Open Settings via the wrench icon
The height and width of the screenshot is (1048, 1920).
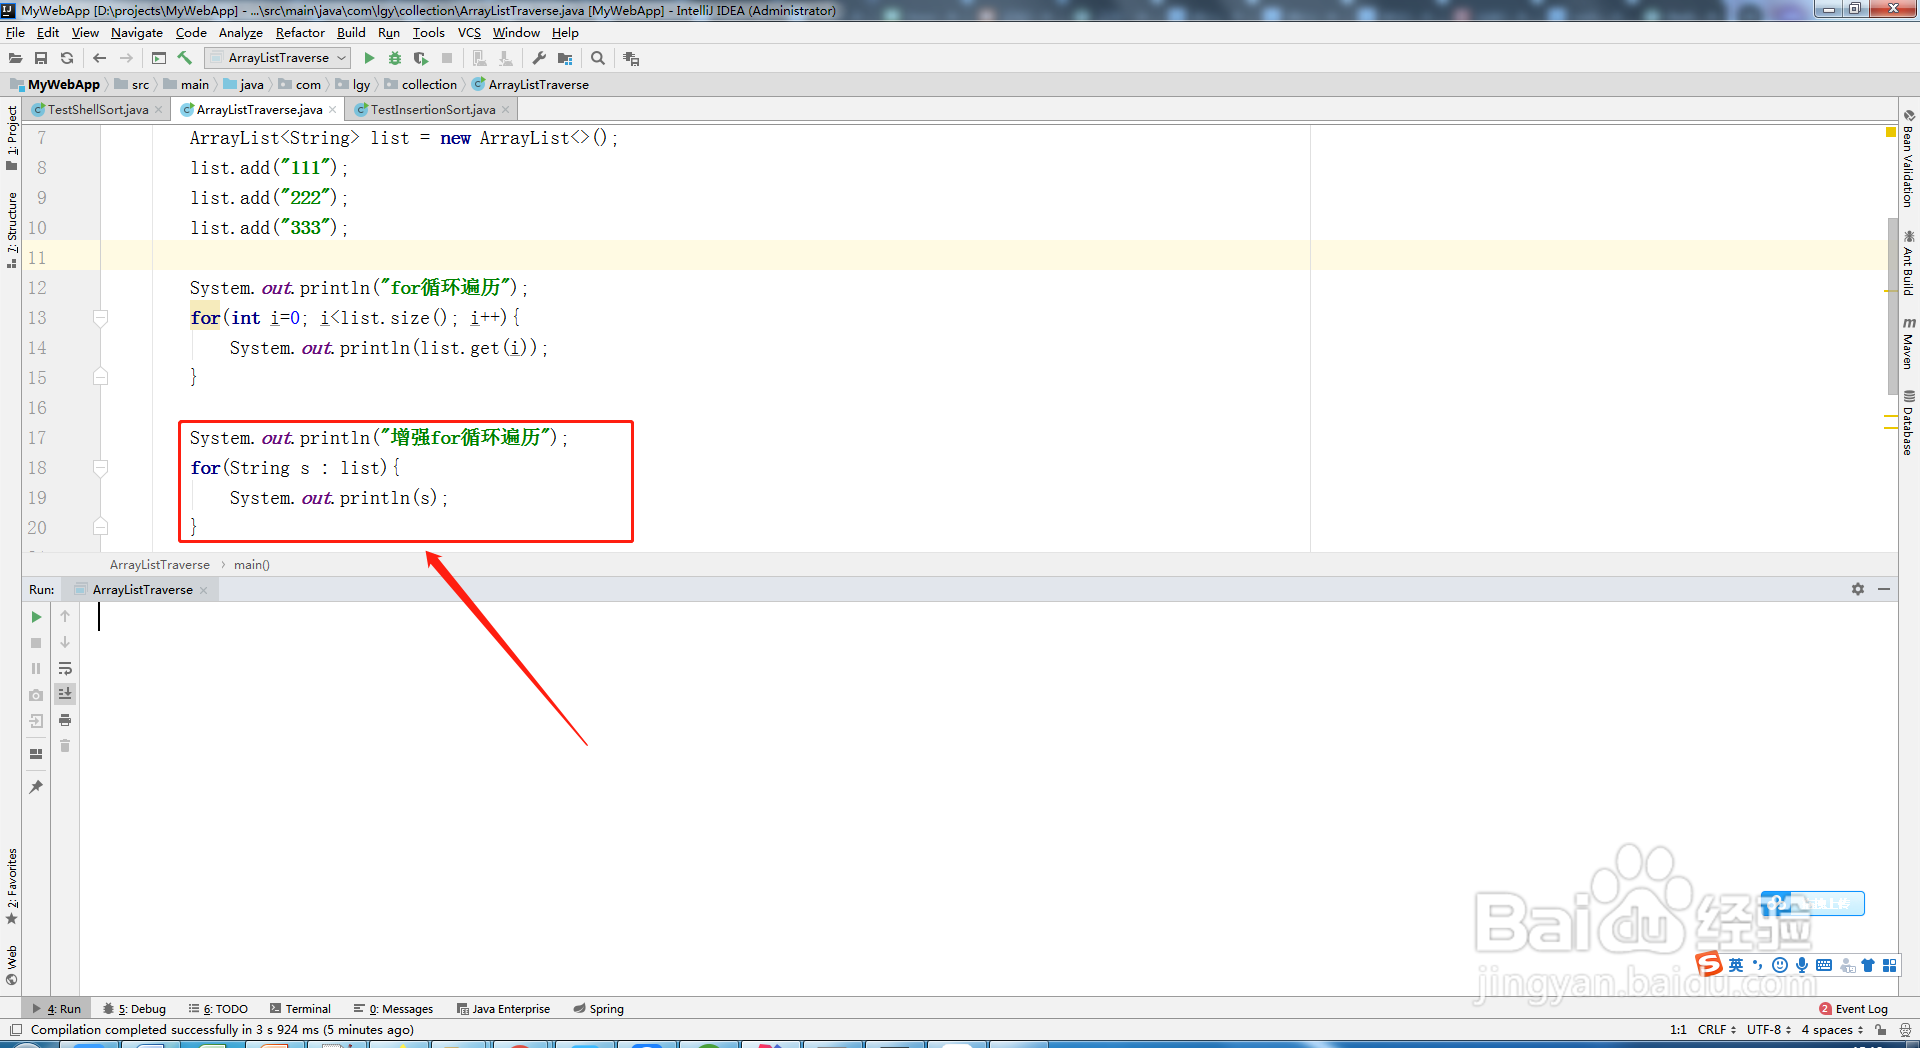539,58
